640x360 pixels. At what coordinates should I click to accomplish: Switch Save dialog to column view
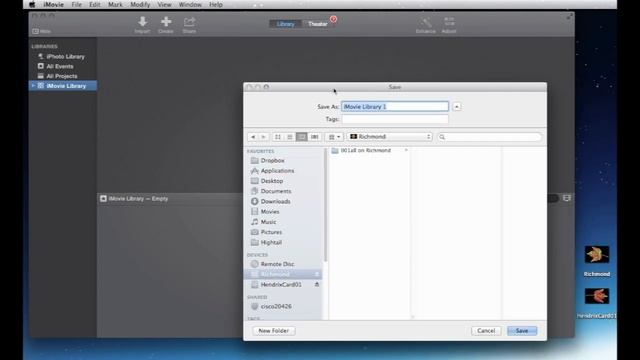tap(302, 137)
